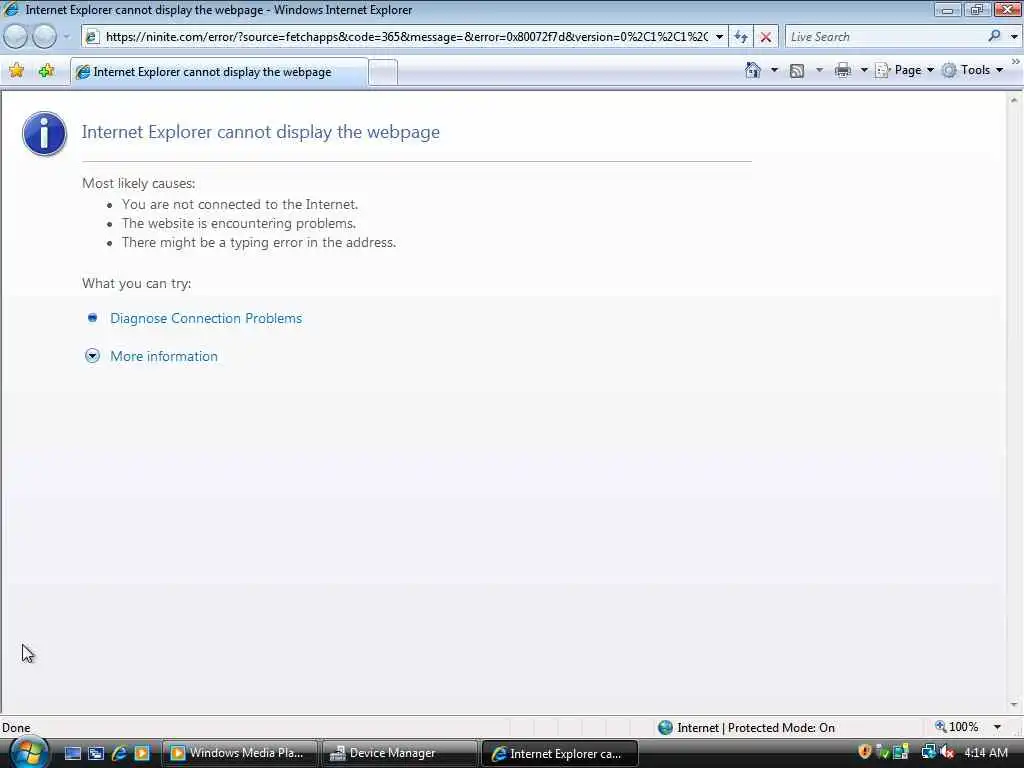Click Switch between windows quick launch icon
The image size is (1024, 768).
(x=96, y=754)
